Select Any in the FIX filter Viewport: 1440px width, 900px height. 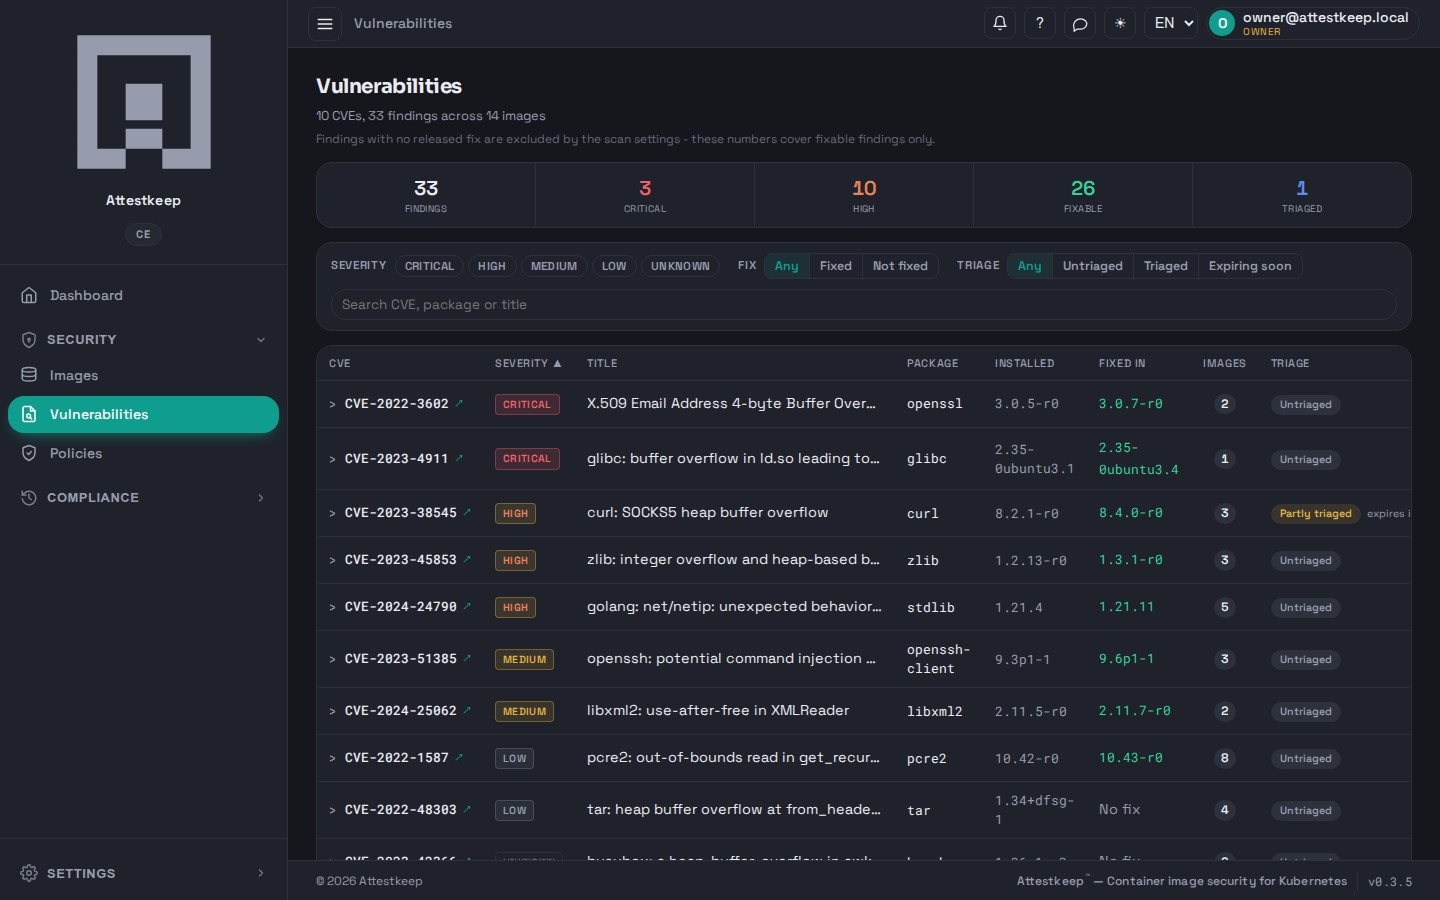[x=787, y=266]
